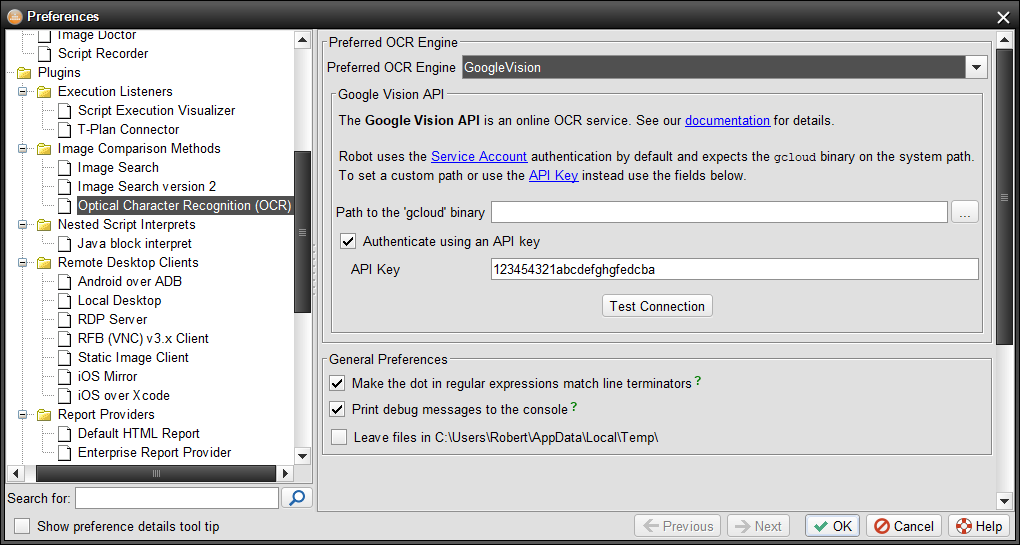Click the API Key text field

pyautogui.click(x=733, y=270)
